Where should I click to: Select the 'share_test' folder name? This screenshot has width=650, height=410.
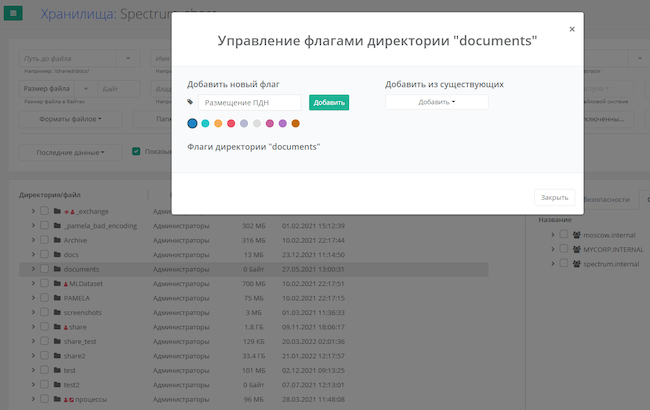coord(80,342)
